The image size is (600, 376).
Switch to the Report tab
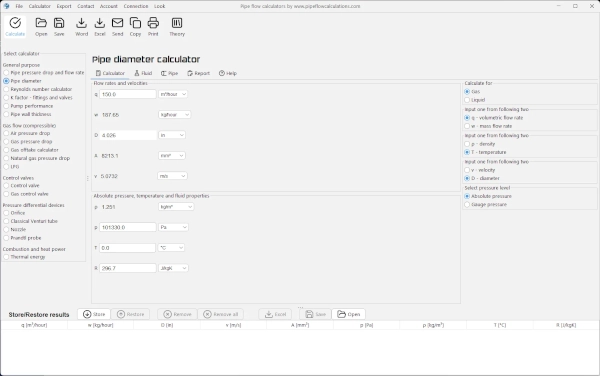click(x=198, y=73)
